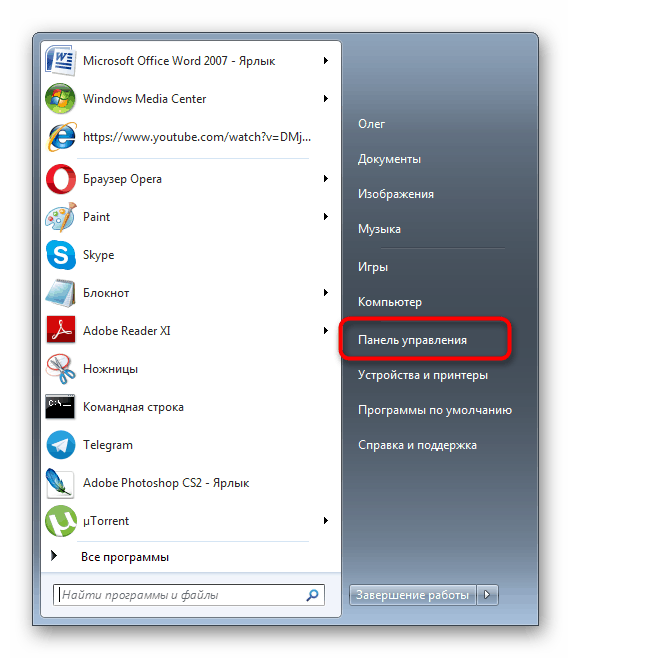Expand the Все программы arrow
645x658 pixels.
point(54,556)
